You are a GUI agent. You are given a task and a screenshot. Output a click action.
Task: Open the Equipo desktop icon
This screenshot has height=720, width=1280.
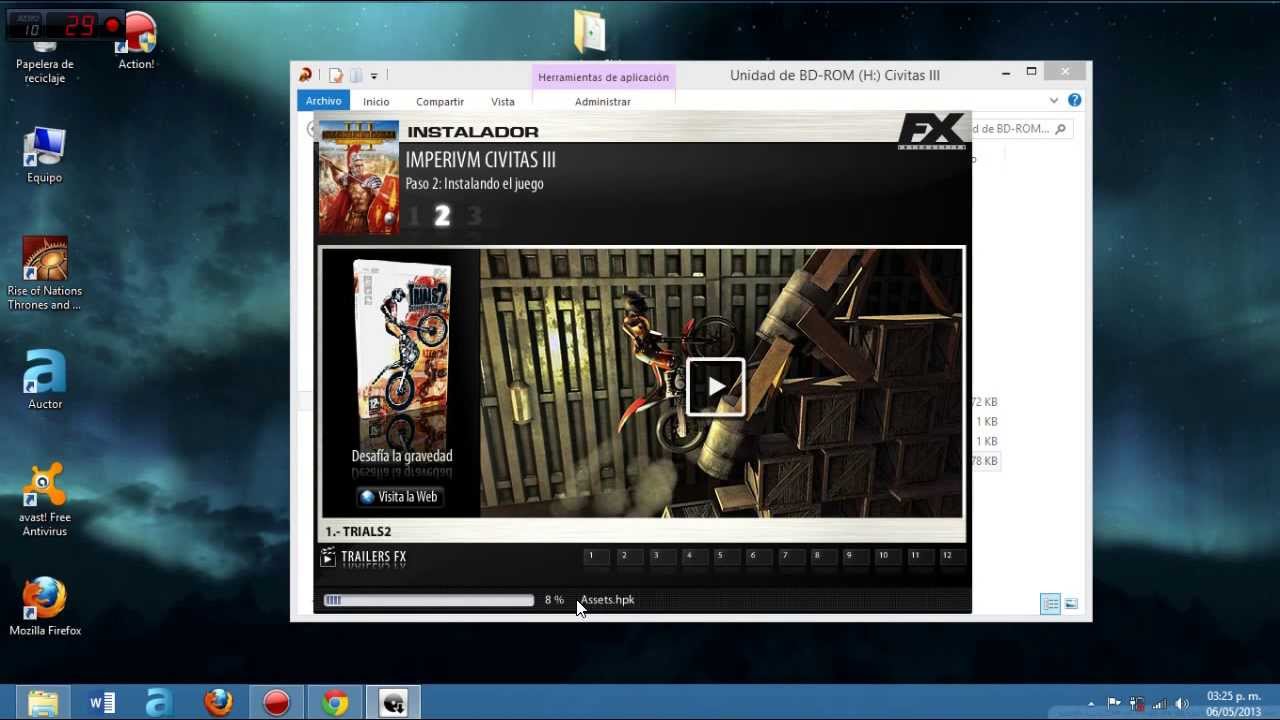[x=45, y=155]
